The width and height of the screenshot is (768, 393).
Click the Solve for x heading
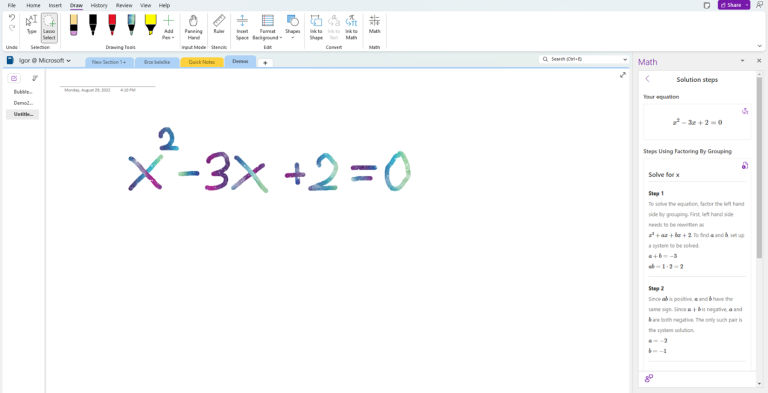664,175
